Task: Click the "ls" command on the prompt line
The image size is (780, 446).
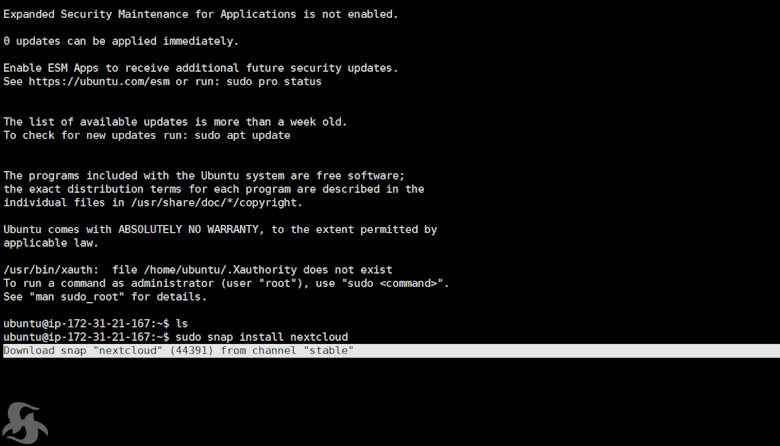Action: (181, 324)
